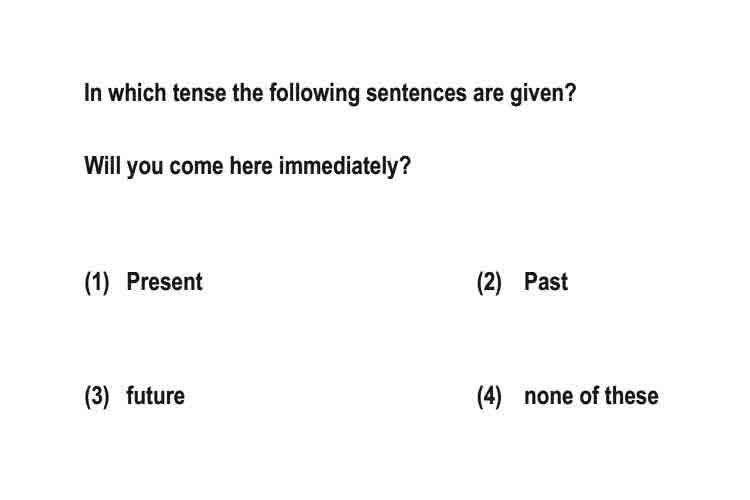This screenshot has height=500, width=750.
Task: Select option (2) Past
Action: coord(522,281)
